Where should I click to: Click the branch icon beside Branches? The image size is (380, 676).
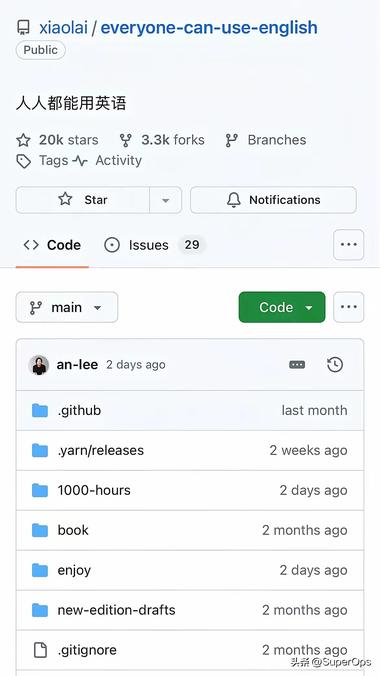pyautogui.click(x=232, y=140)
